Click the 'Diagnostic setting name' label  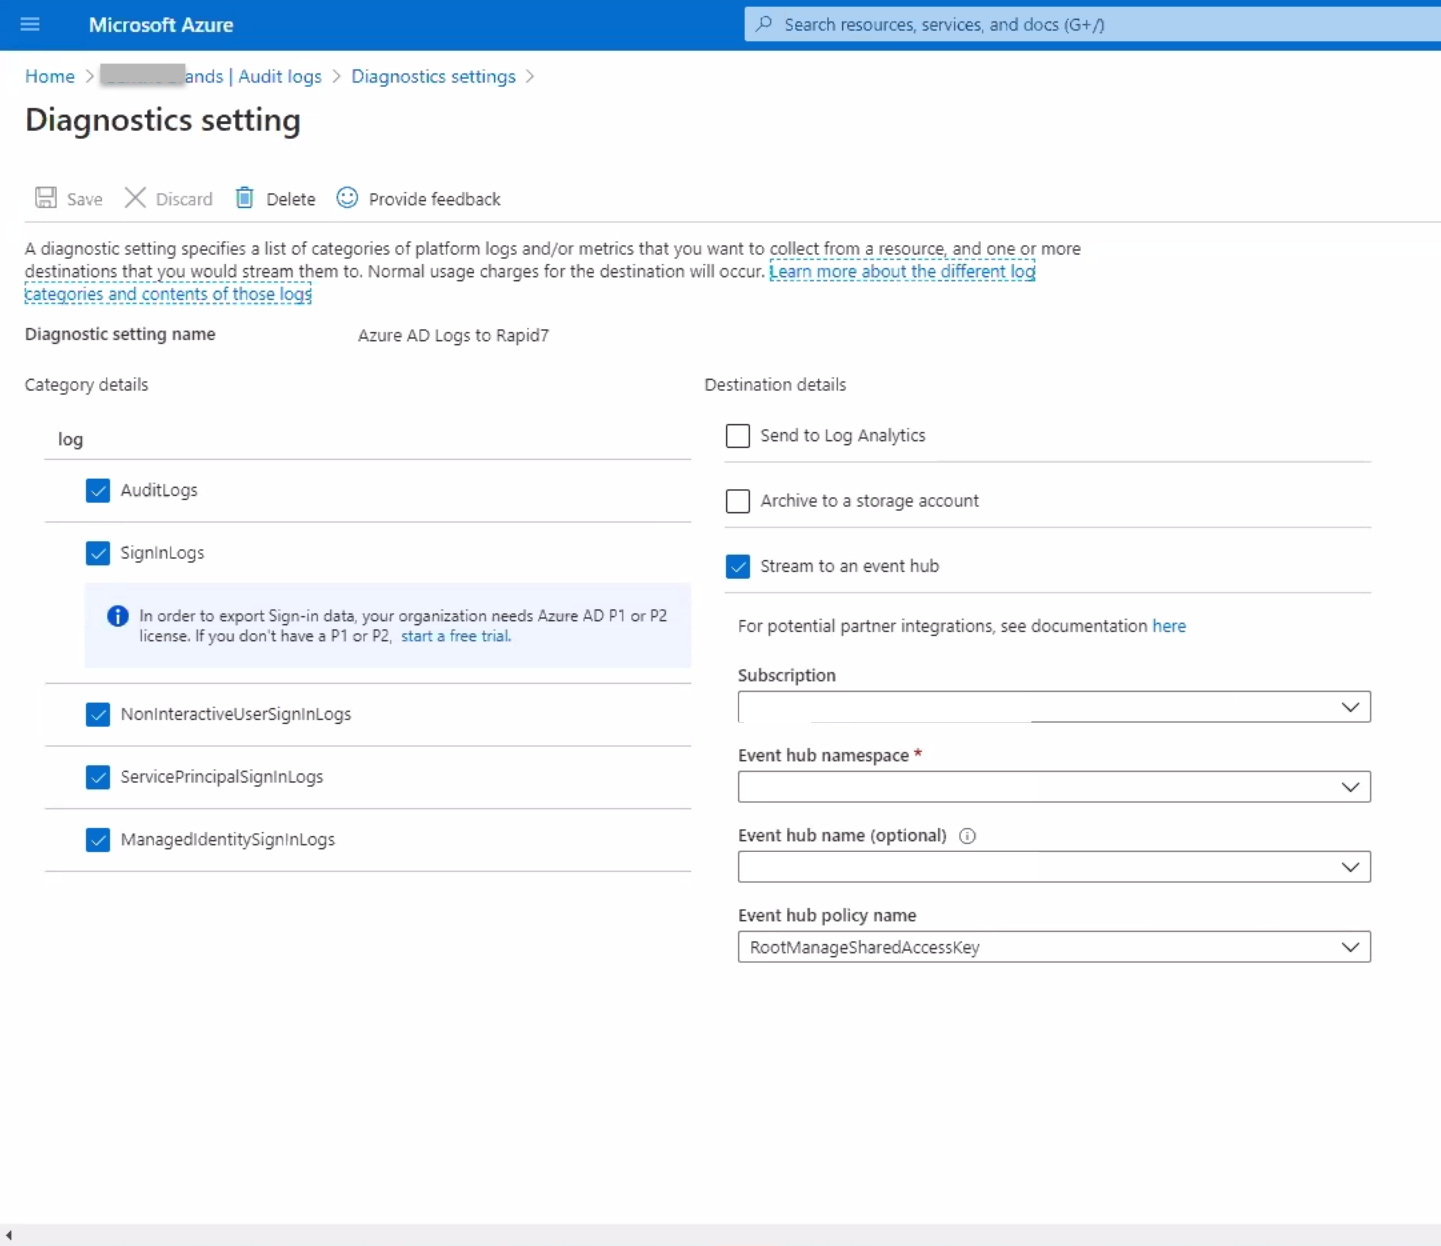tap(120, 334)
